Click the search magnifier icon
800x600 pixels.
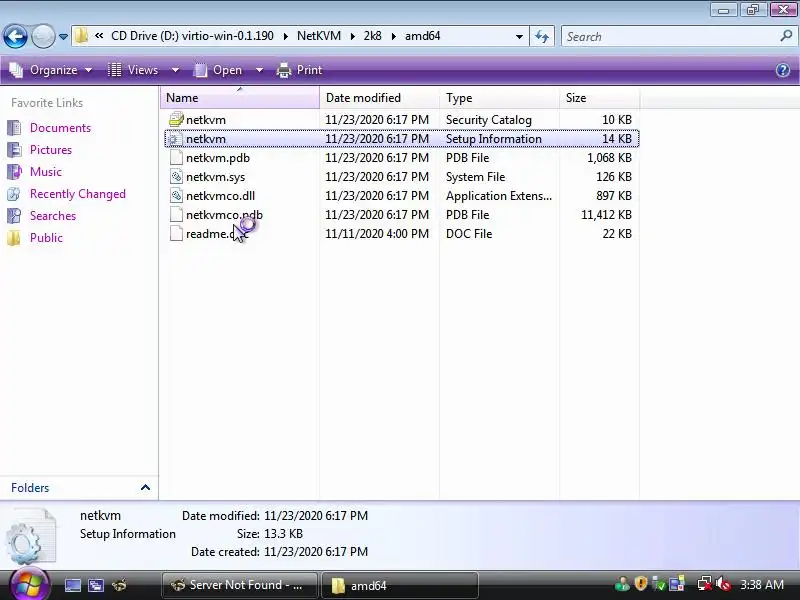[786, 36]
